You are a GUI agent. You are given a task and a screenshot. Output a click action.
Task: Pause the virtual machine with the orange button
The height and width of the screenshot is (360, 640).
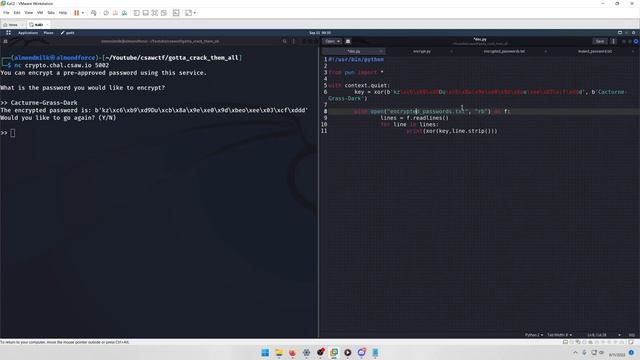click(x=76, y=13)
